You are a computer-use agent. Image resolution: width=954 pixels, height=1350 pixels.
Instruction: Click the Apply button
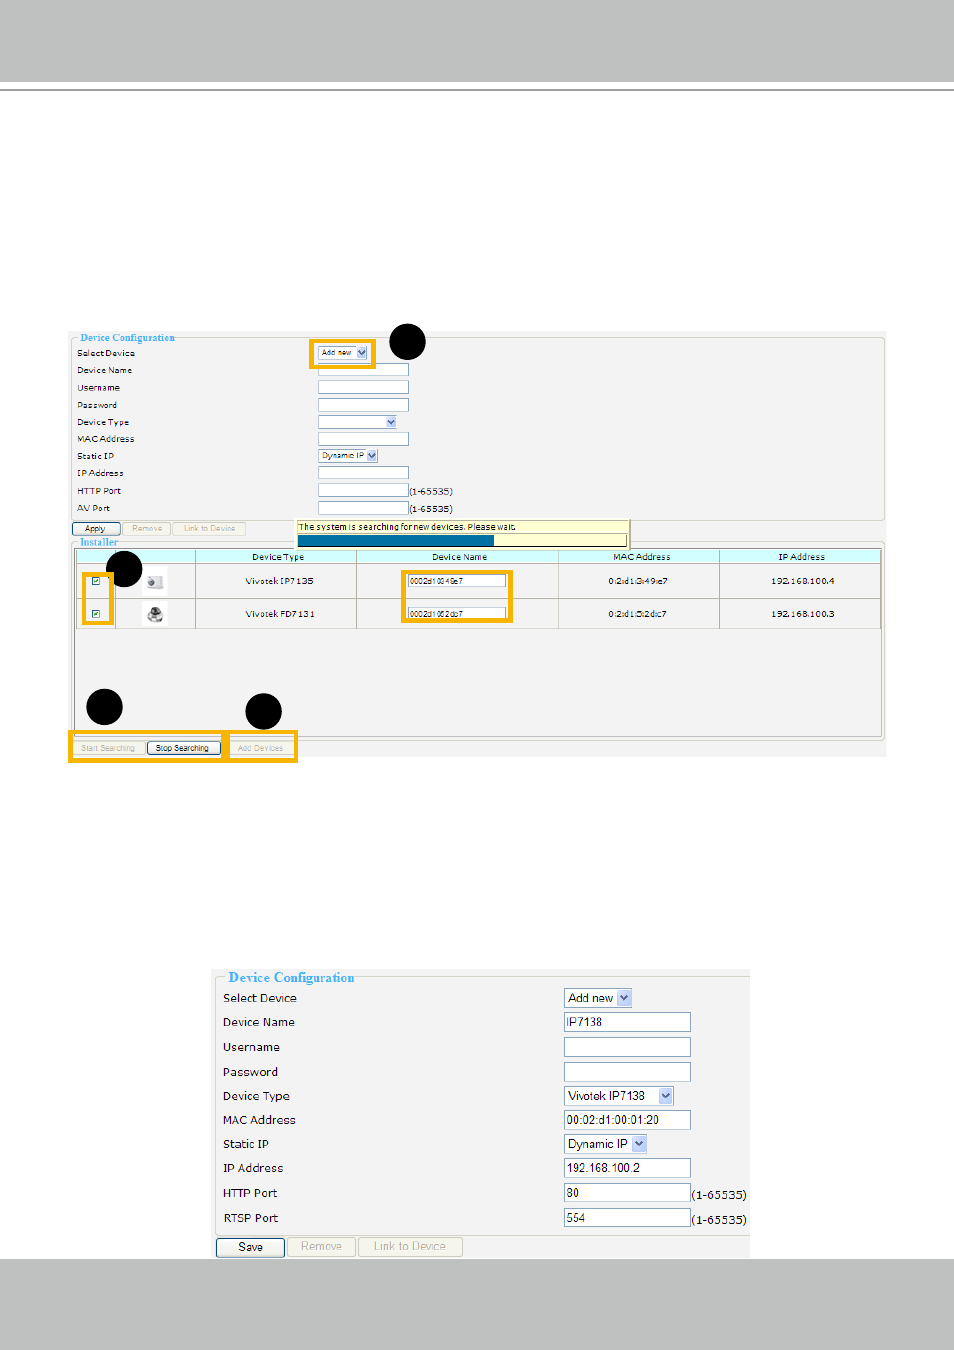point(96,529)
